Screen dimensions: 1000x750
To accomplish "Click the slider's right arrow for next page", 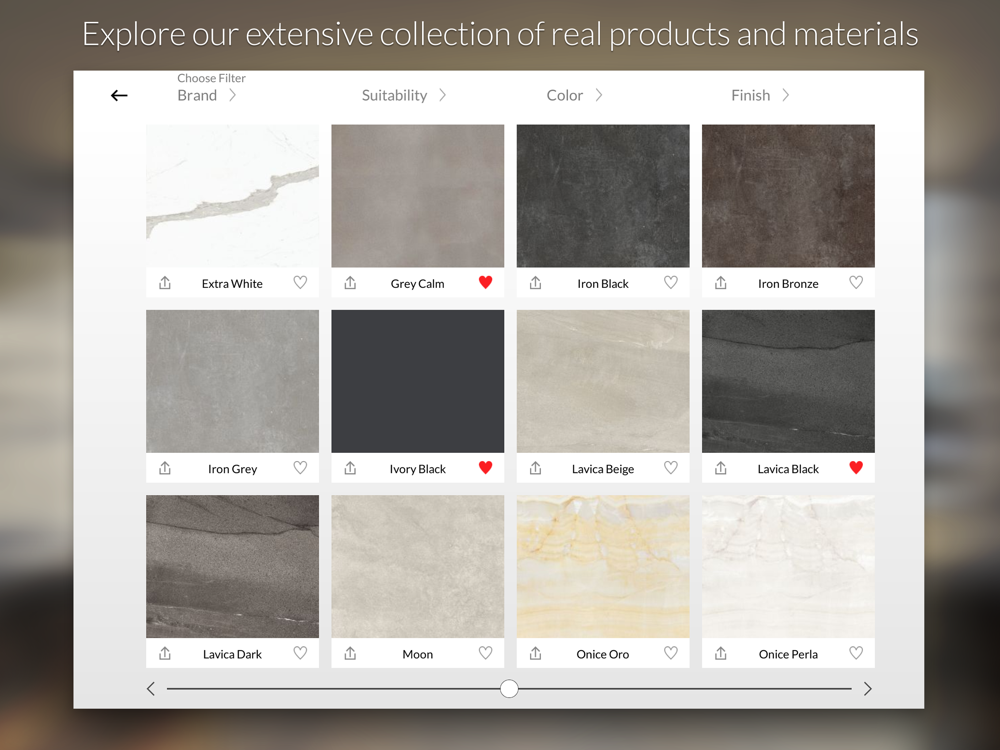I will (x=867, y=689).
